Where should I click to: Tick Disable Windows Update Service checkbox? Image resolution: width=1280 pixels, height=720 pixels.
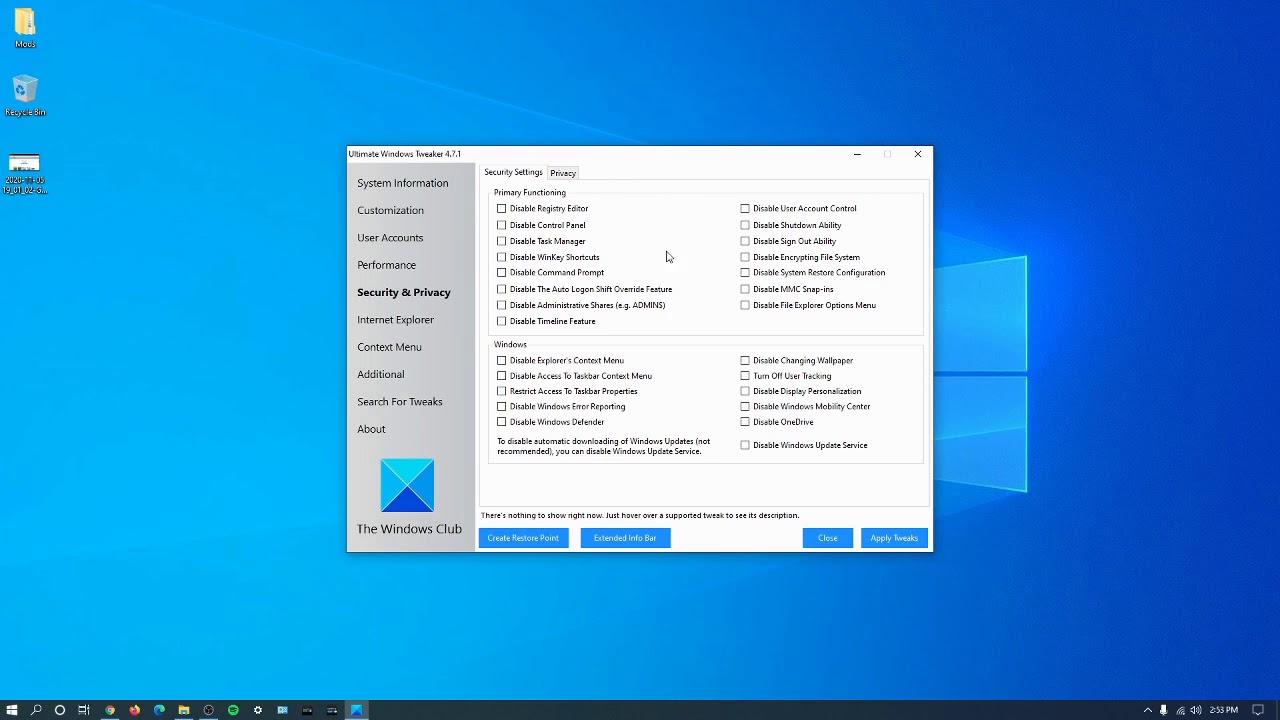(x=745, y=445)
